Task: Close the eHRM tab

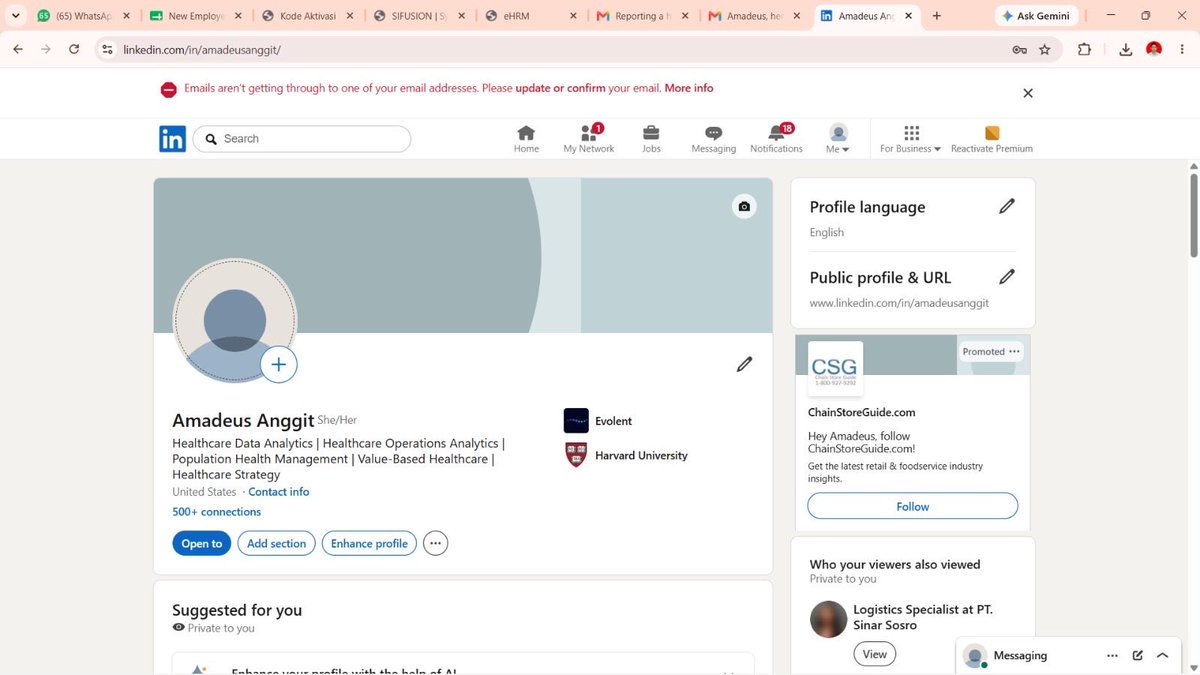Action: click(573, 16)
